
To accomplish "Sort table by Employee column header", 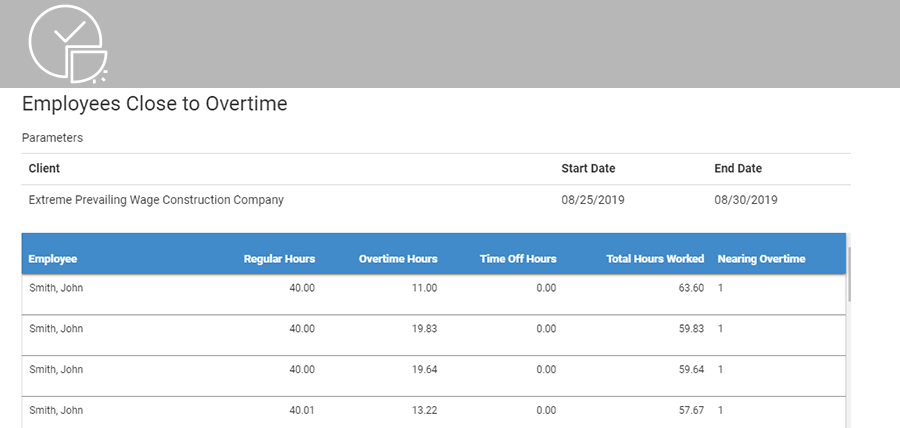I will coord(53,259).
